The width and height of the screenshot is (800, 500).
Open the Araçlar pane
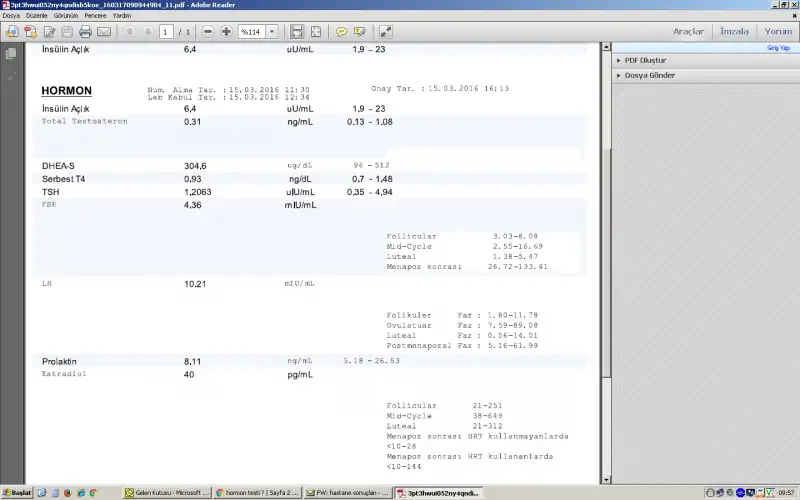pos(688,32)
